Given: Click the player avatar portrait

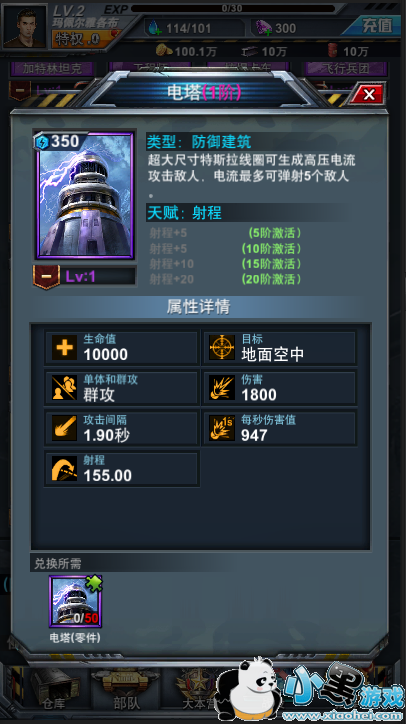Looking at the screenshot, I should pos(25,26).
